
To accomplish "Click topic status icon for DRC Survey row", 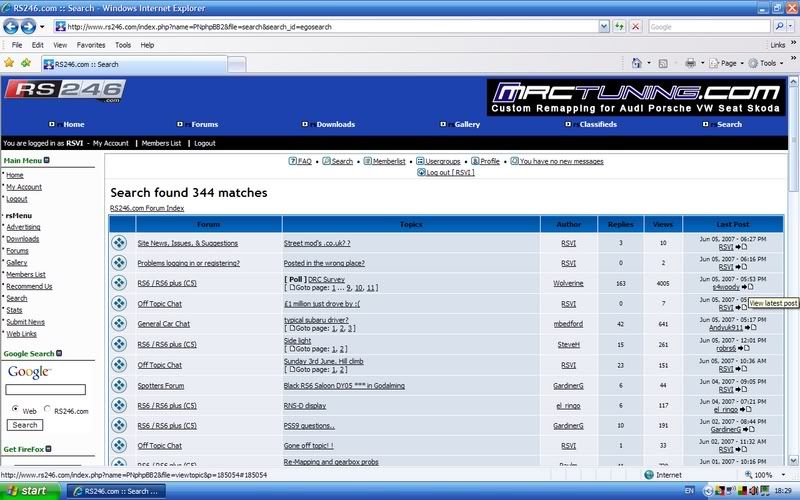I will tap(119, 283).
